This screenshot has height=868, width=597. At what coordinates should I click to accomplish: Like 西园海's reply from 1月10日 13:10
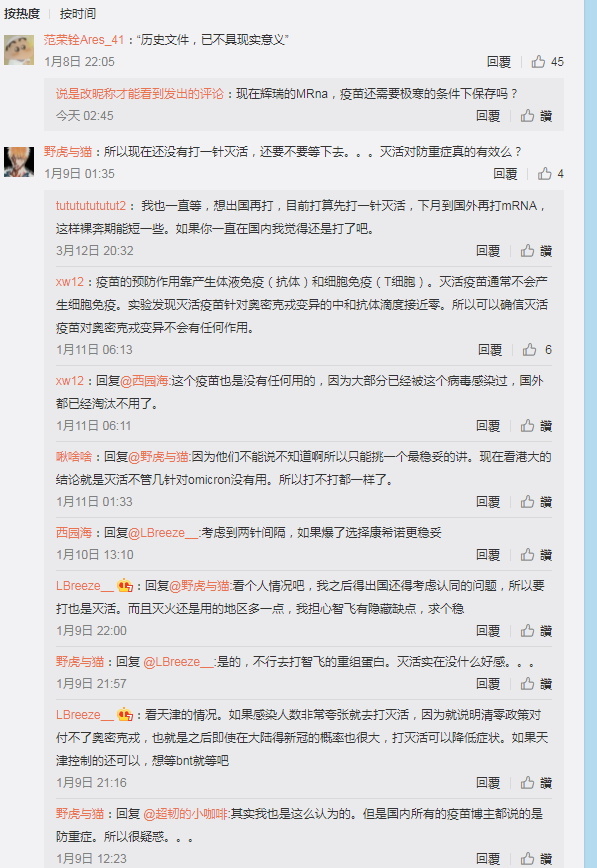click(536, 555)
